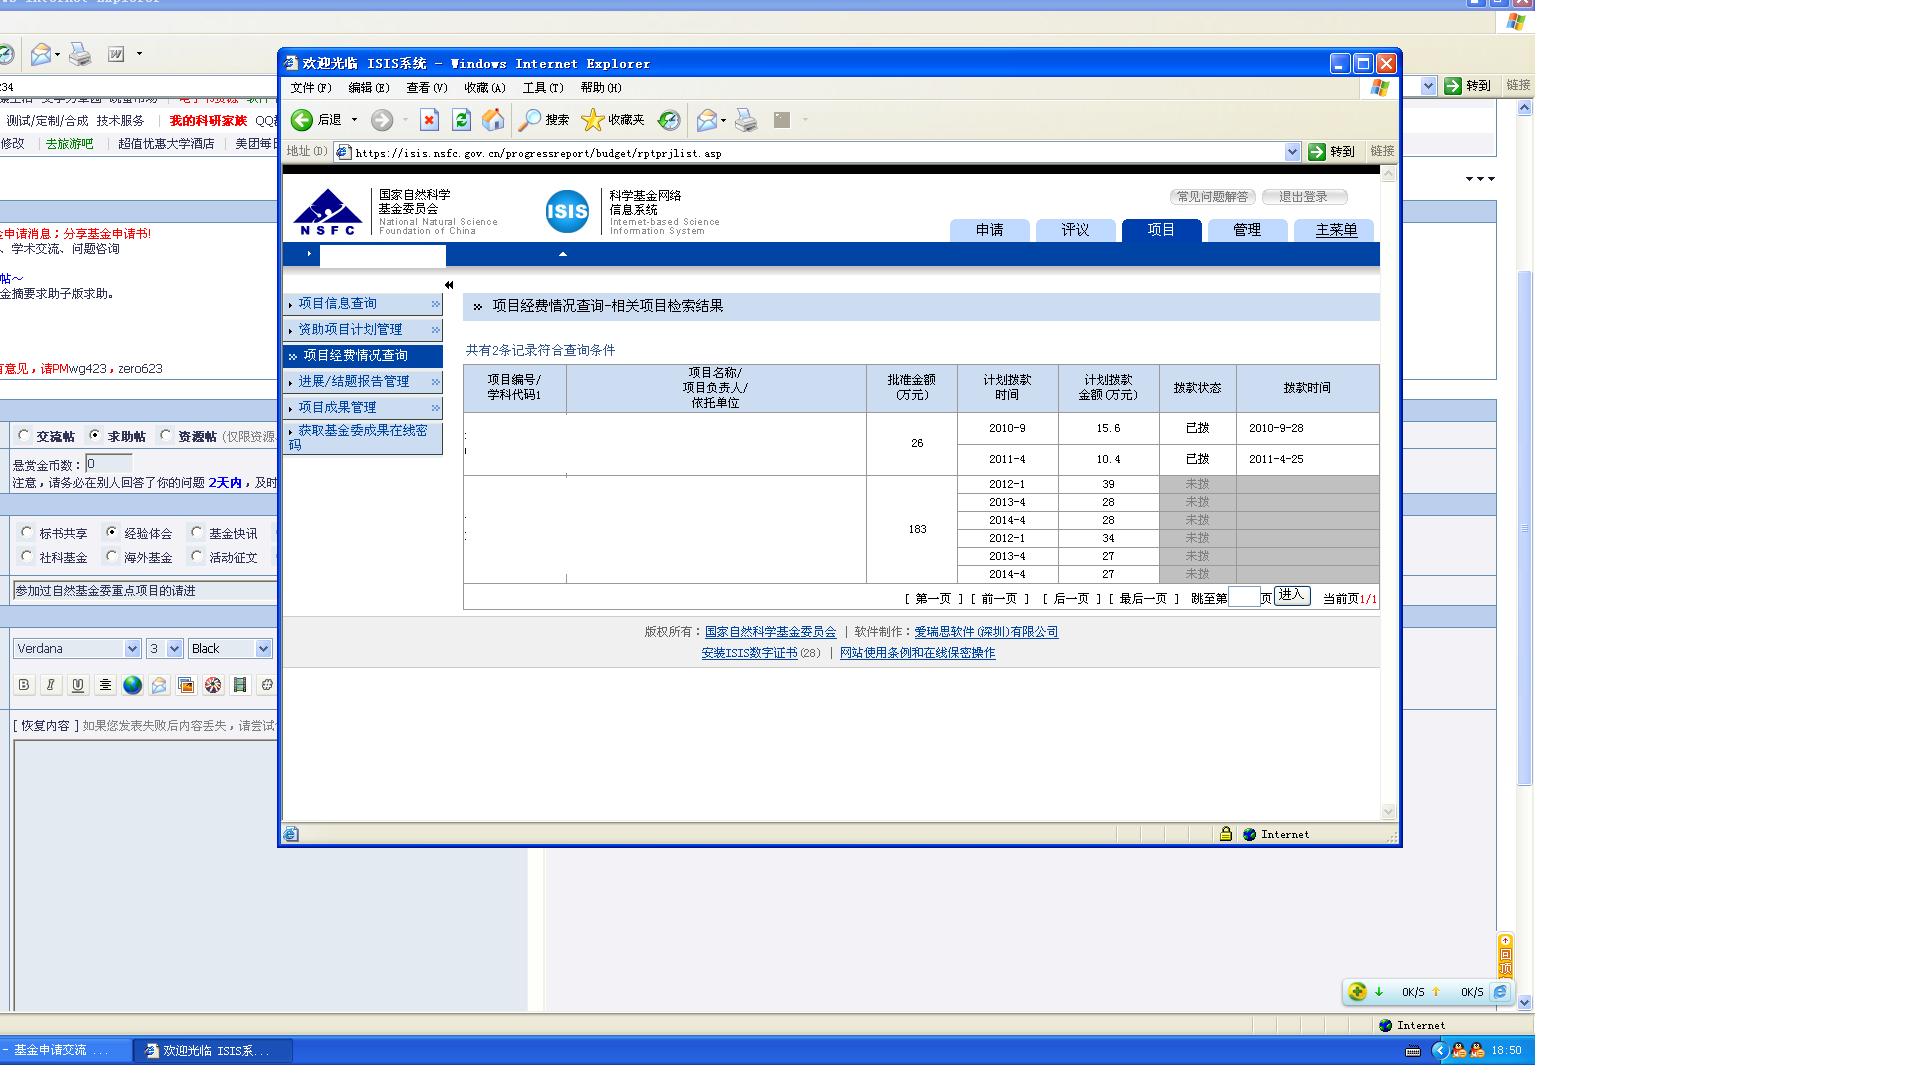1920x1080 pixels.
Task: Click the History clock icon
Action: pyautogui.click(x=669, y=121)
